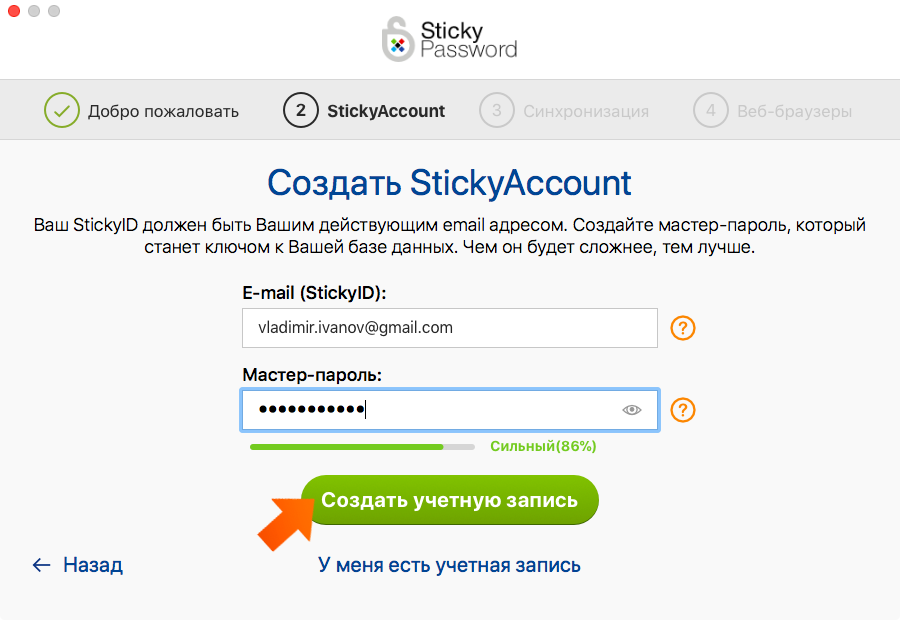The width and height of the screenshot is (900, 620).
Task: Focus the Мастер-пароль input field
Action: (449, 410)
